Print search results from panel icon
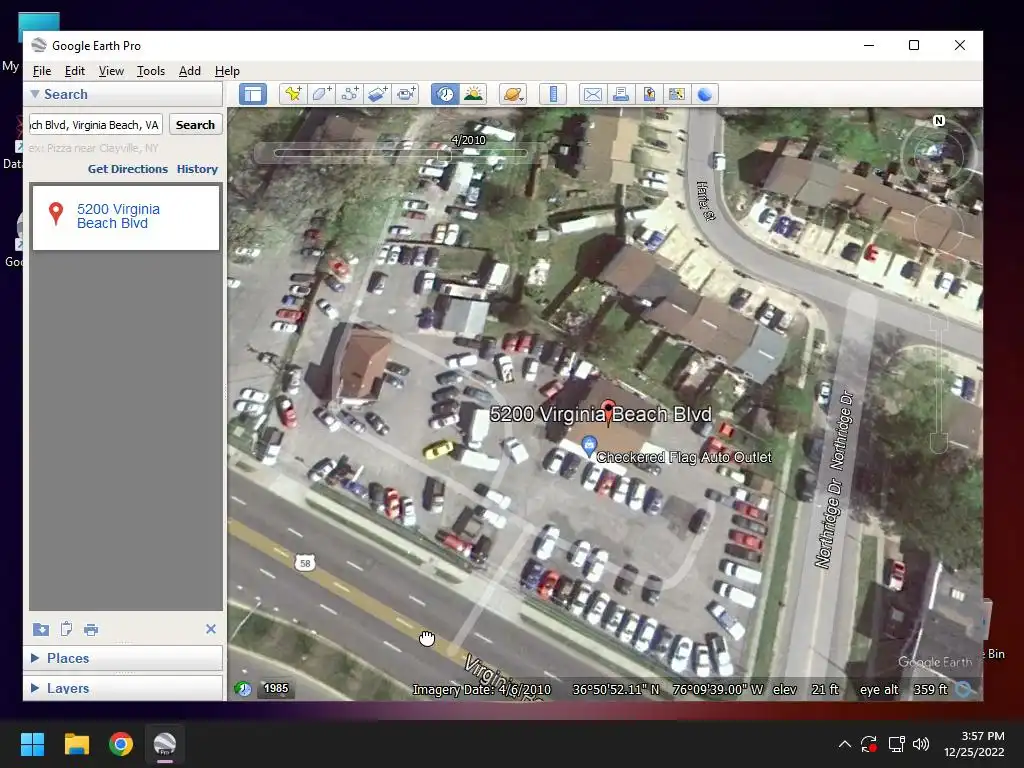Image resolution: width=1024 pixels, height=768 pixels. point(91,630)
